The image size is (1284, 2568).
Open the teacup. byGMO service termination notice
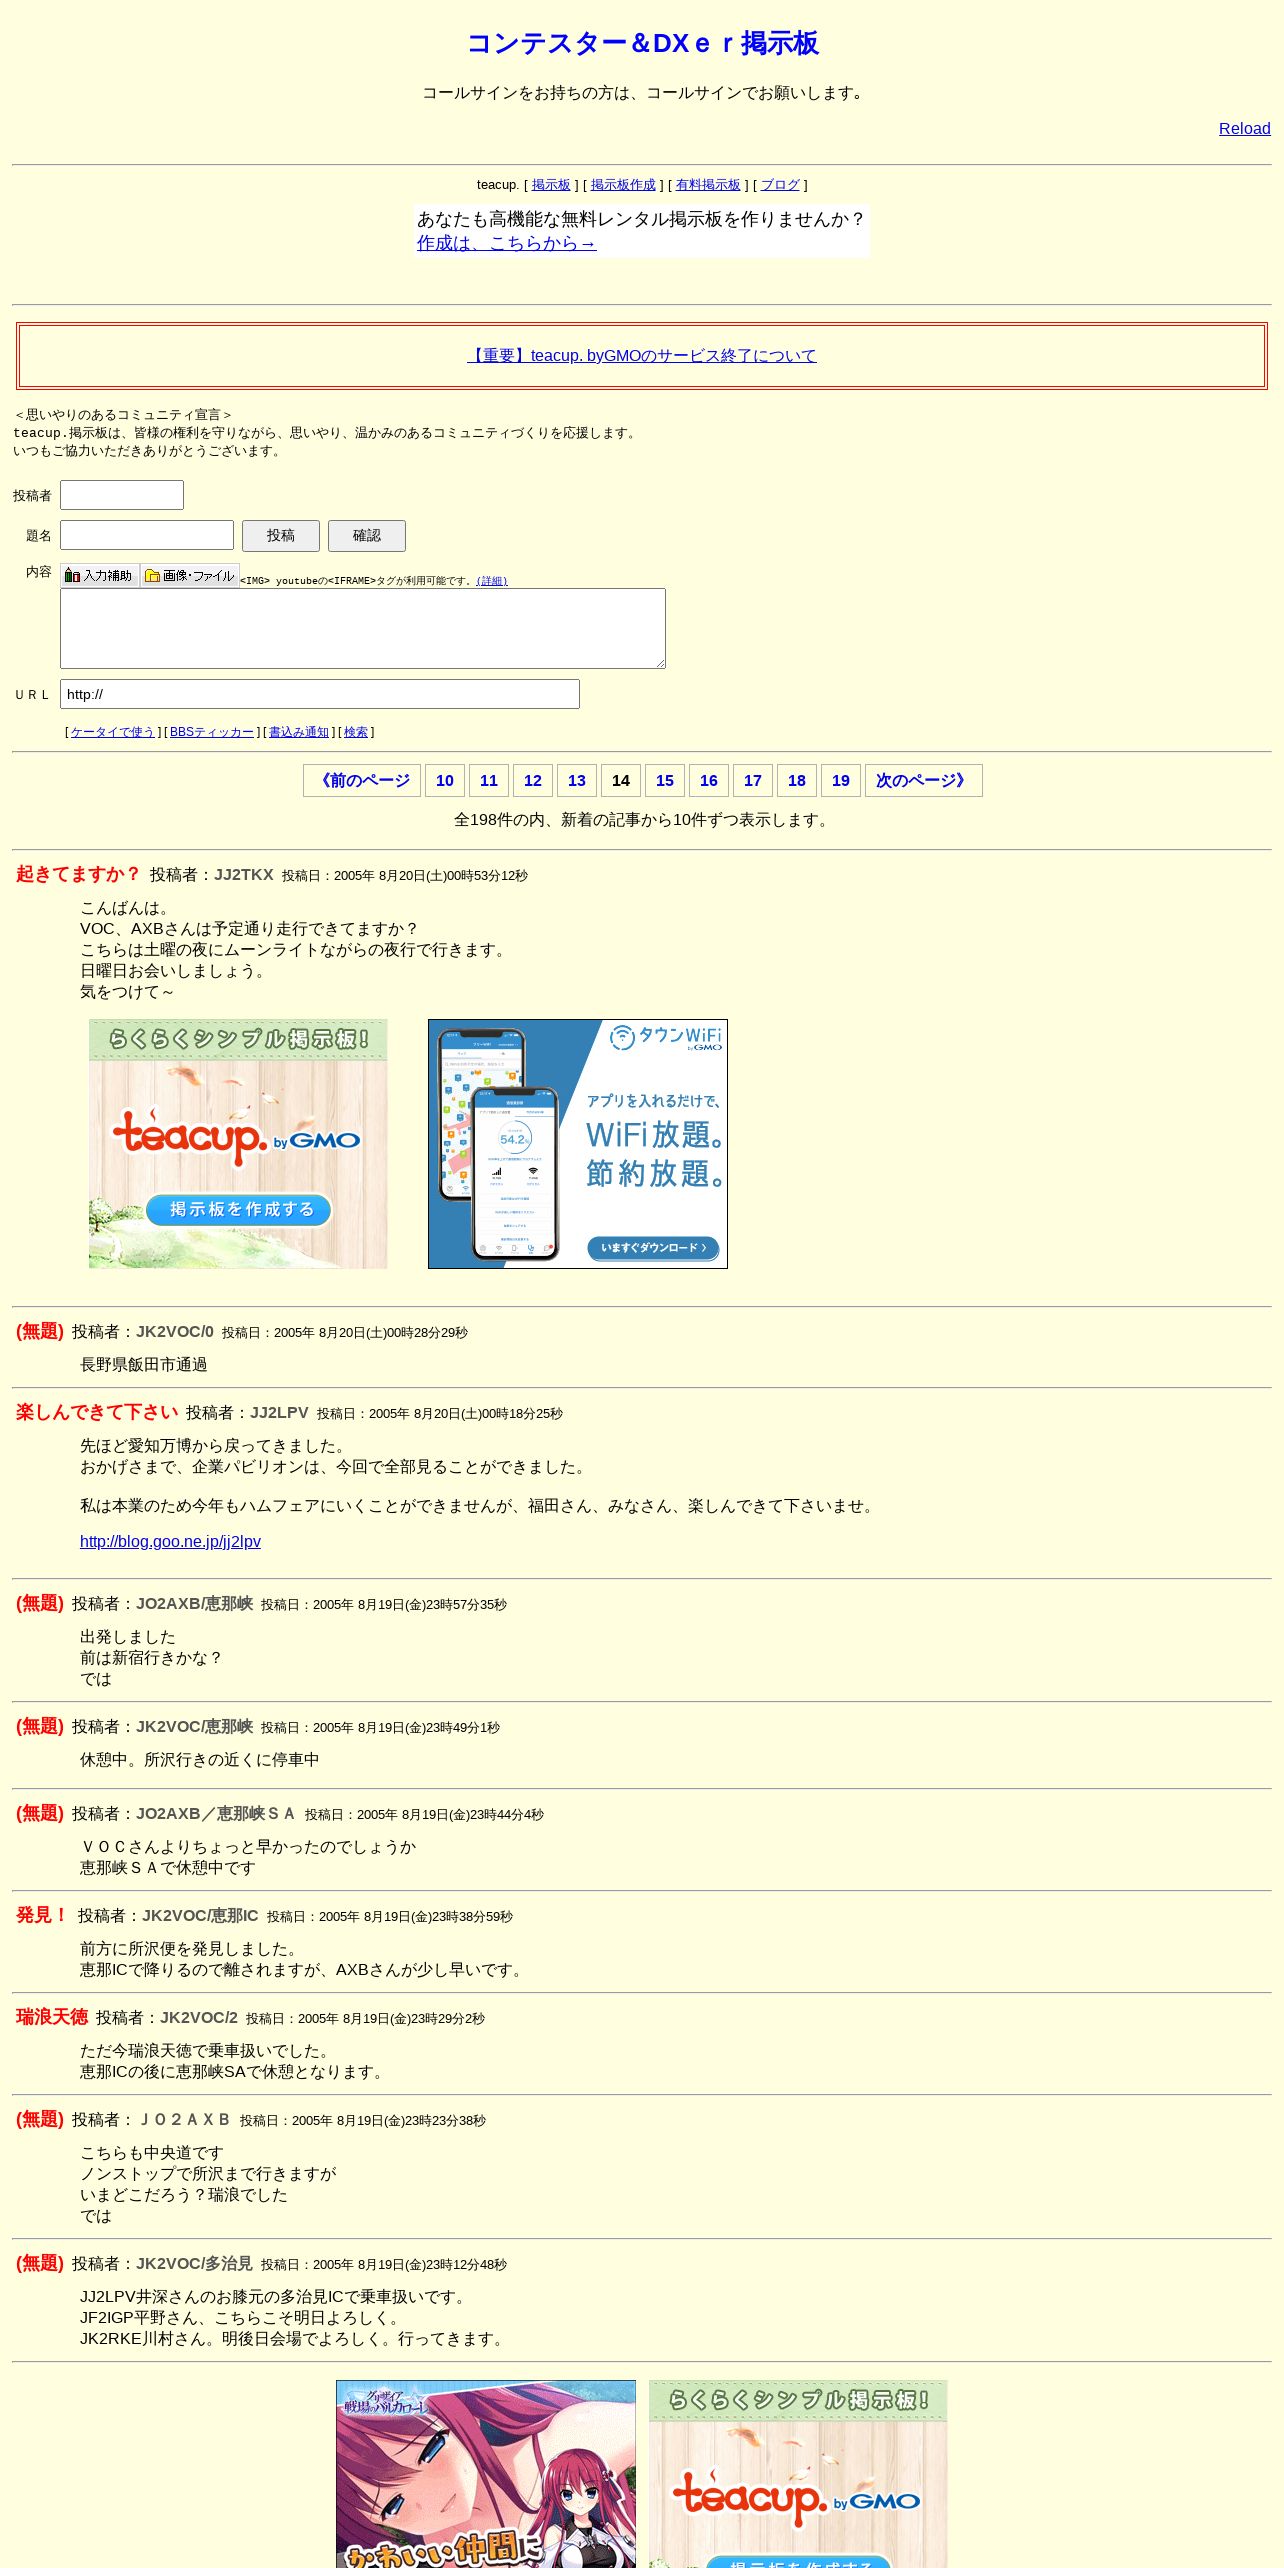[x=642, y=355]
